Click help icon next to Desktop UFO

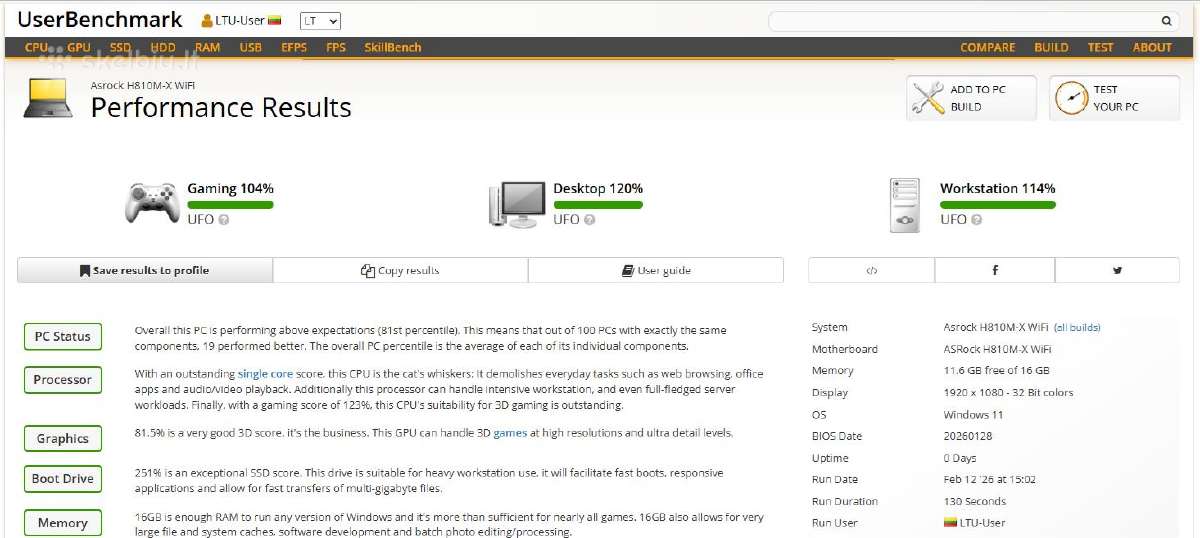(590, 219)
